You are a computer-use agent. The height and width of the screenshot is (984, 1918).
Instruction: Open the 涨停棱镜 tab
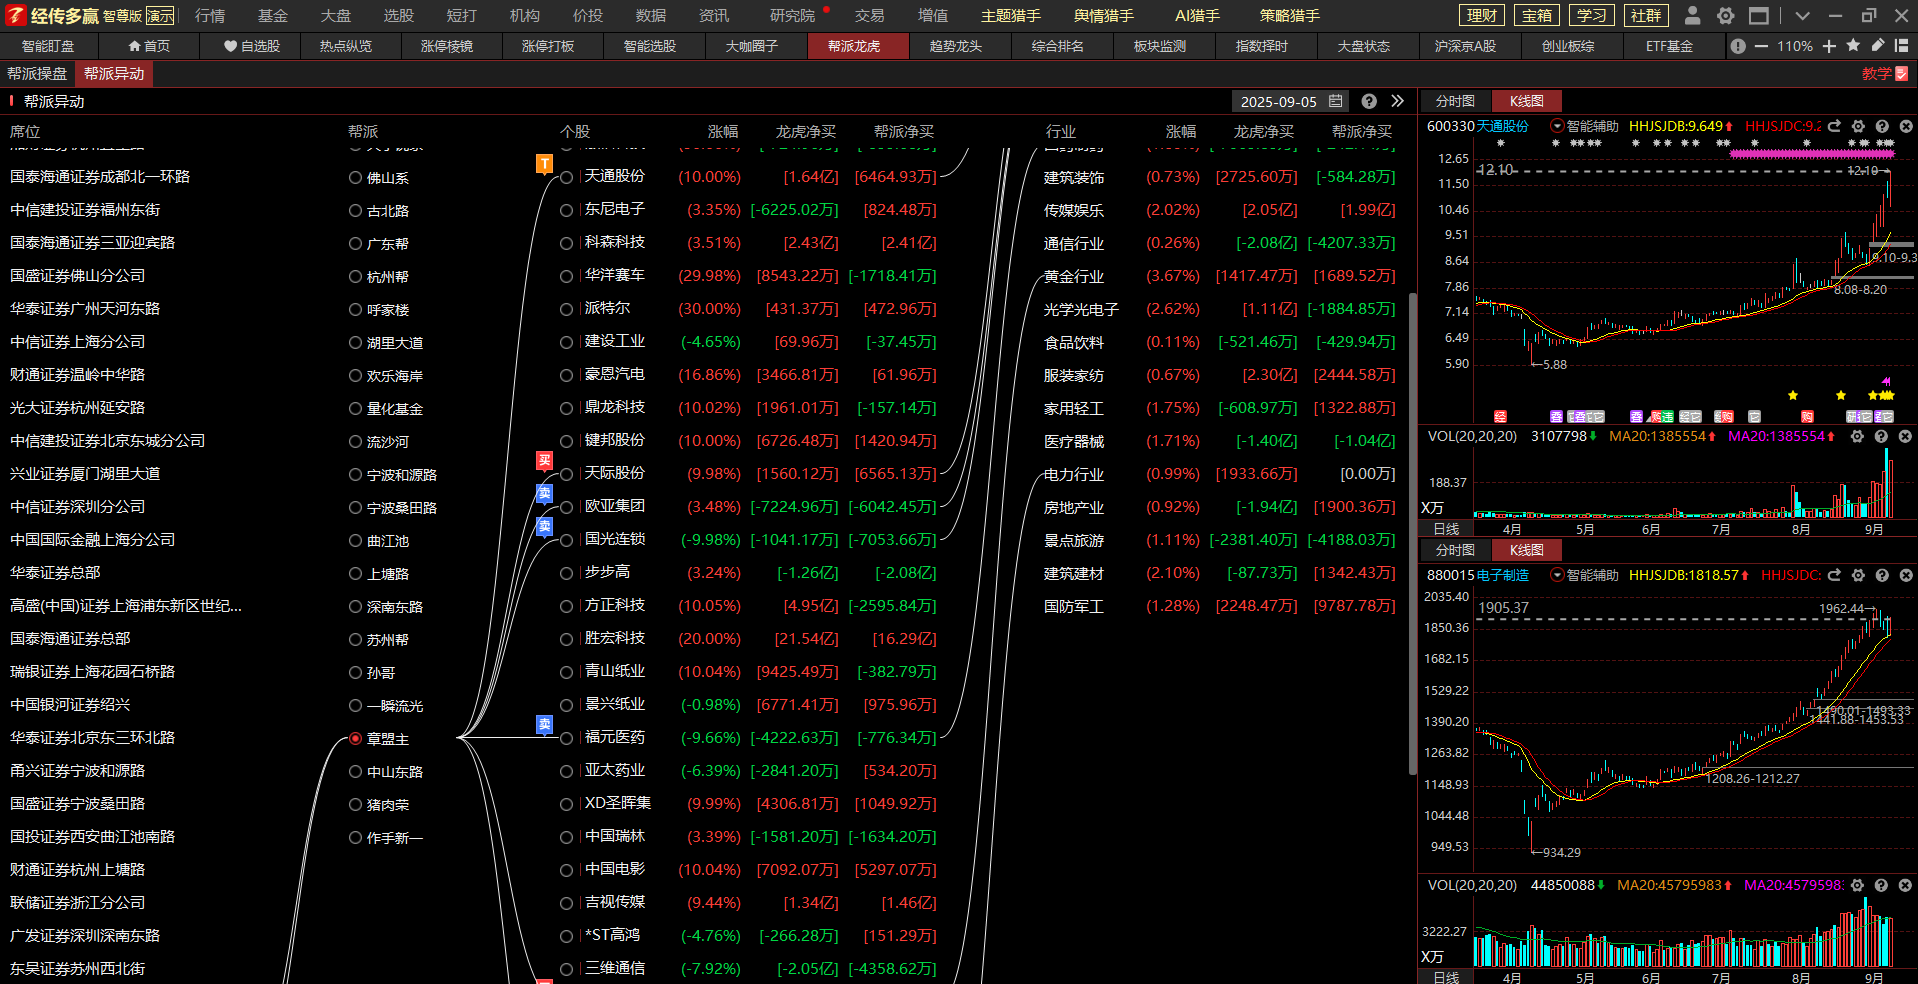click(x=447, y=46)
